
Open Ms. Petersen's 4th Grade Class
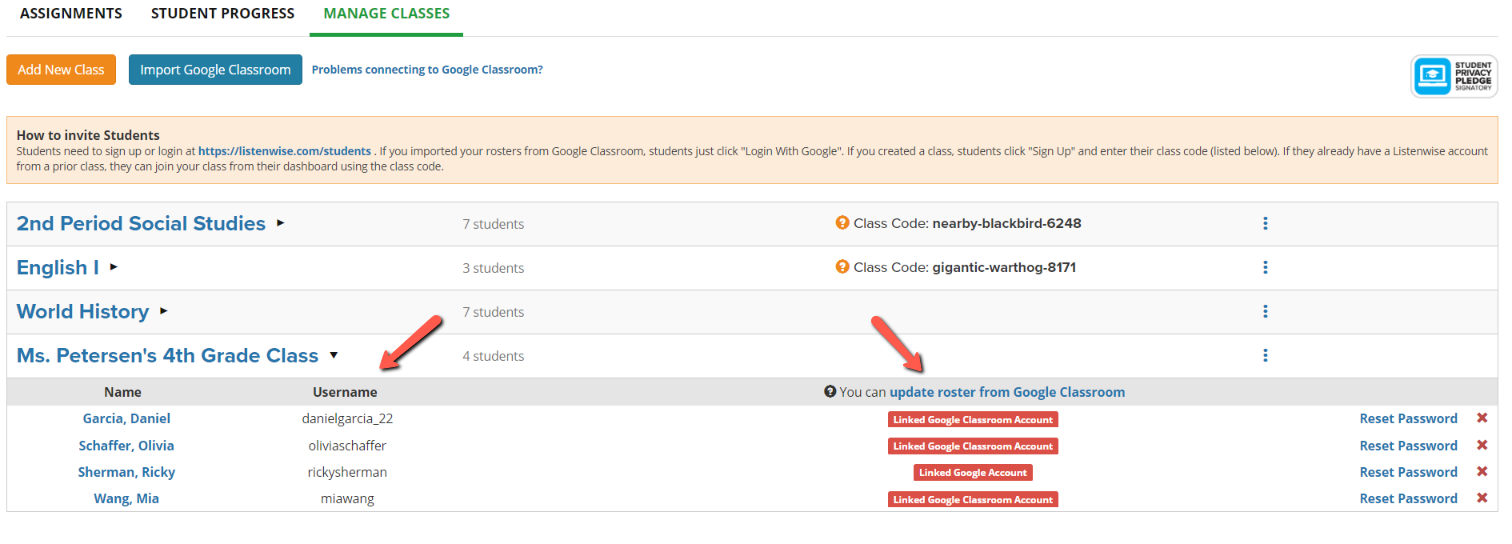click(x=167, y=356)
